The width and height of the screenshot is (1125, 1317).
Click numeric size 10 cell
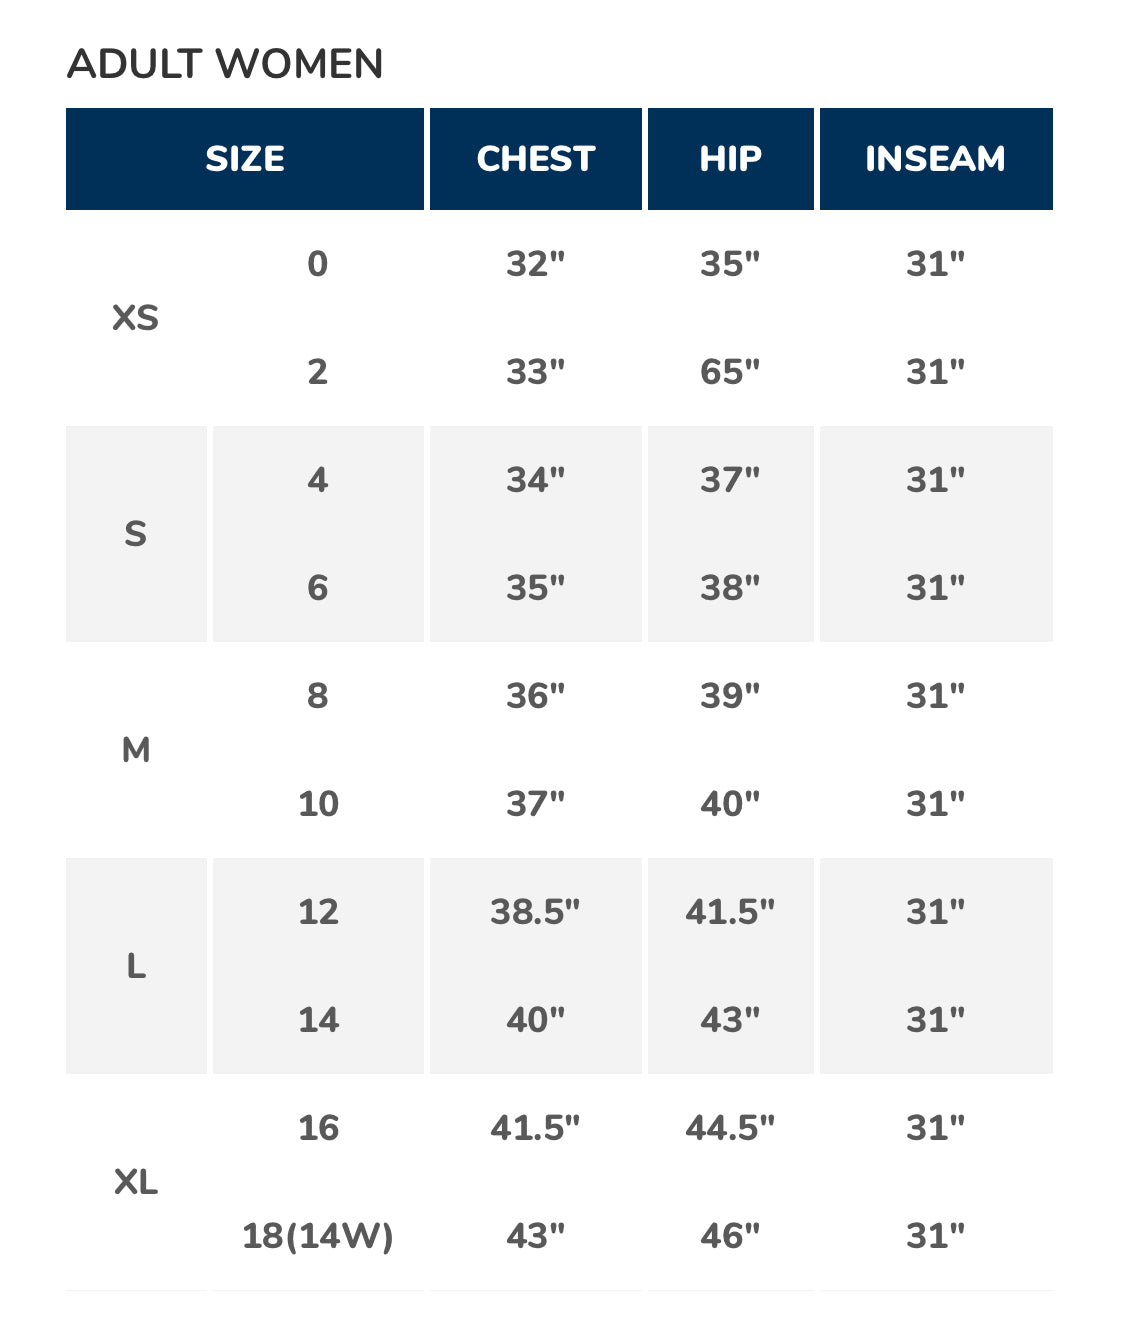[x=318, y=804]
